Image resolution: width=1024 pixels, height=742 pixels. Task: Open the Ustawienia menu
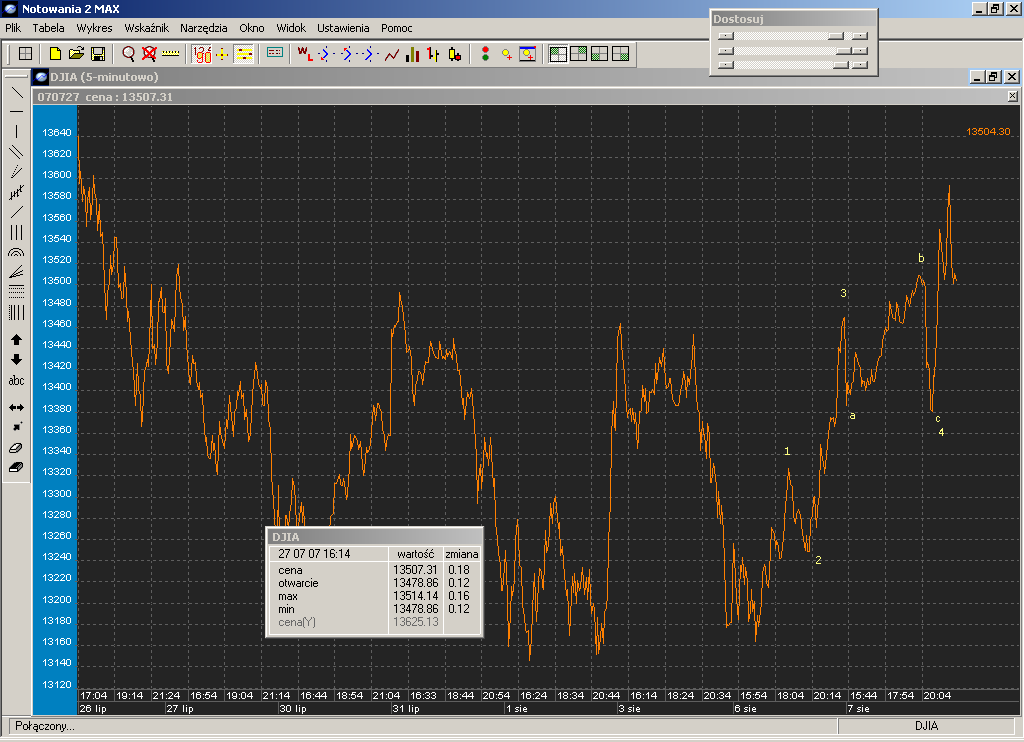(x=343, y=28)
